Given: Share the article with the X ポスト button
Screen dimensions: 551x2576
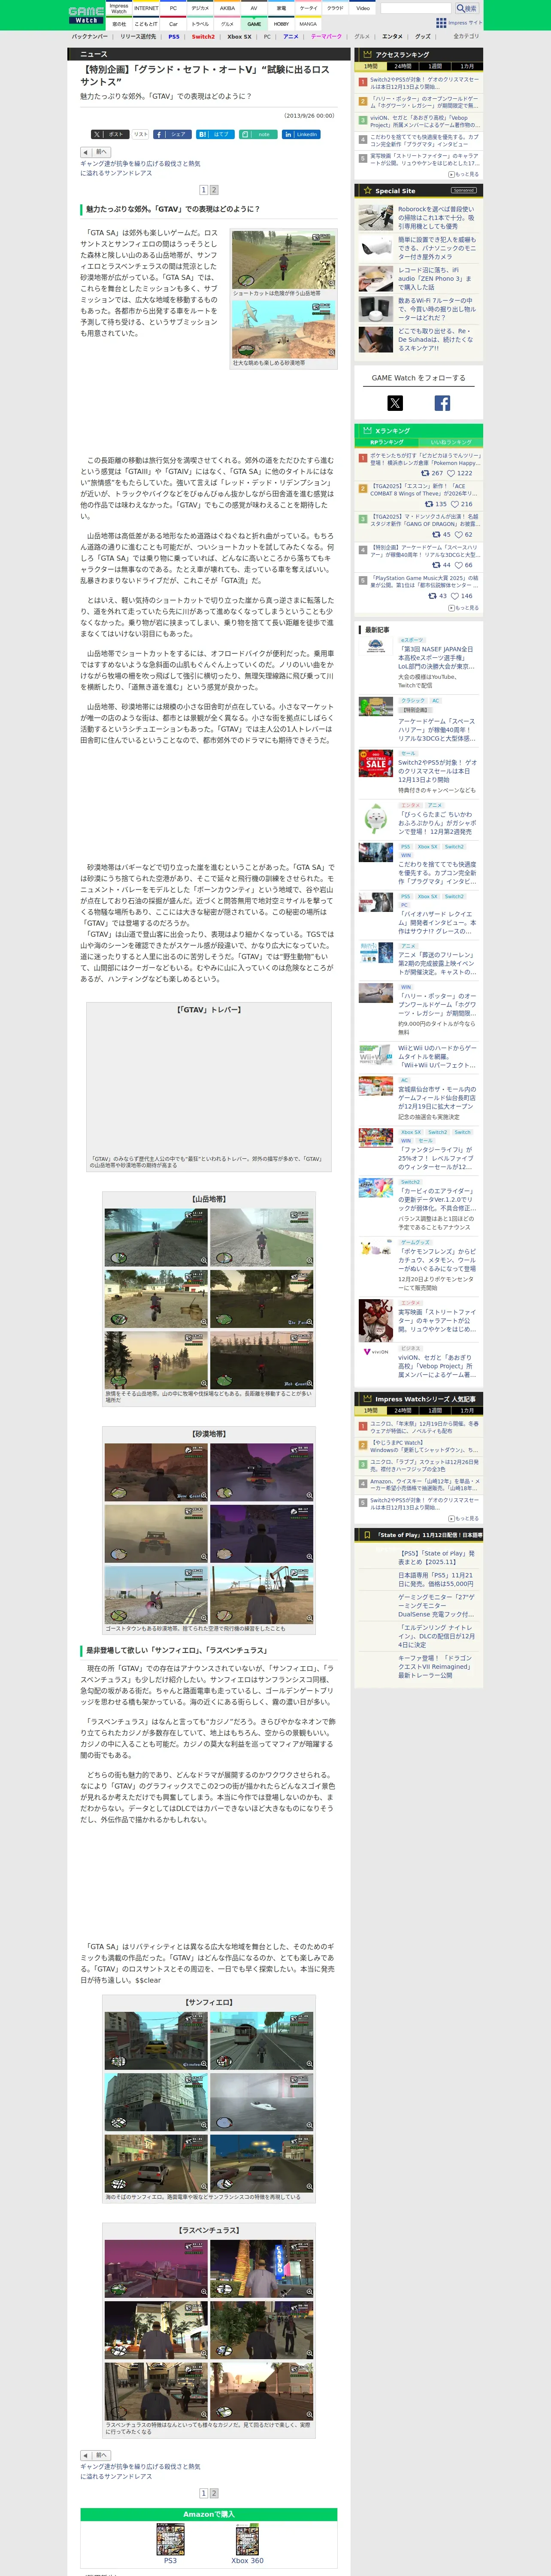Looking at the screenshot, I should (x=109, y=134).
